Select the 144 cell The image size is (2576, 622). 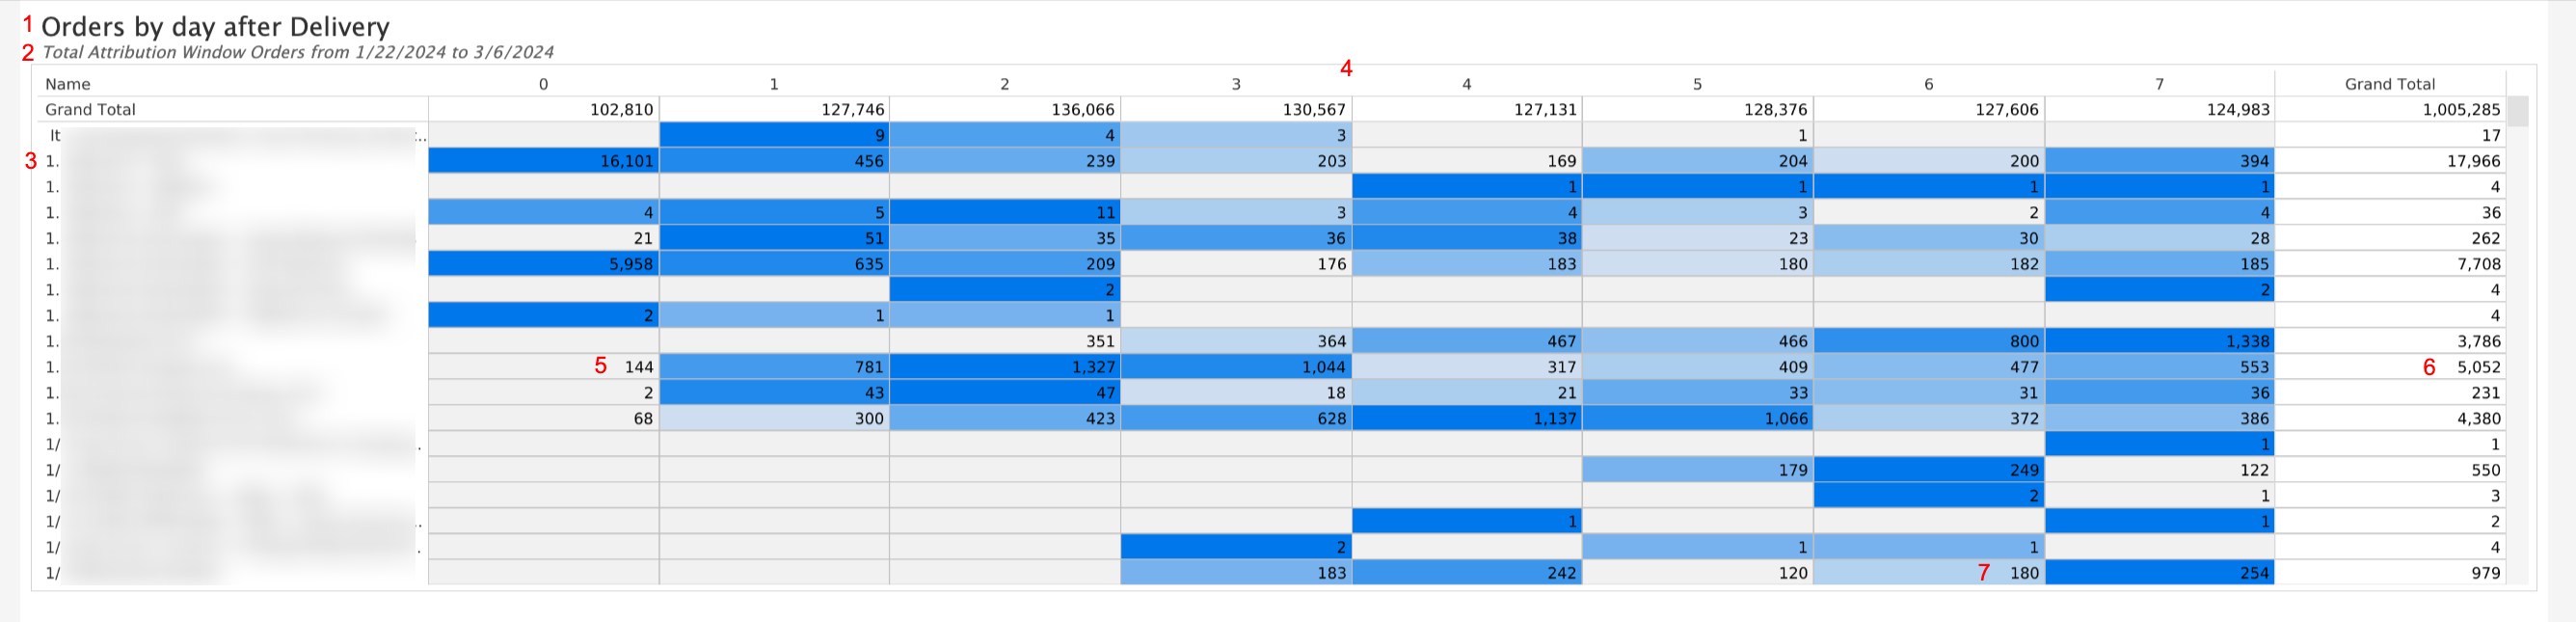[x=544, y=367]
